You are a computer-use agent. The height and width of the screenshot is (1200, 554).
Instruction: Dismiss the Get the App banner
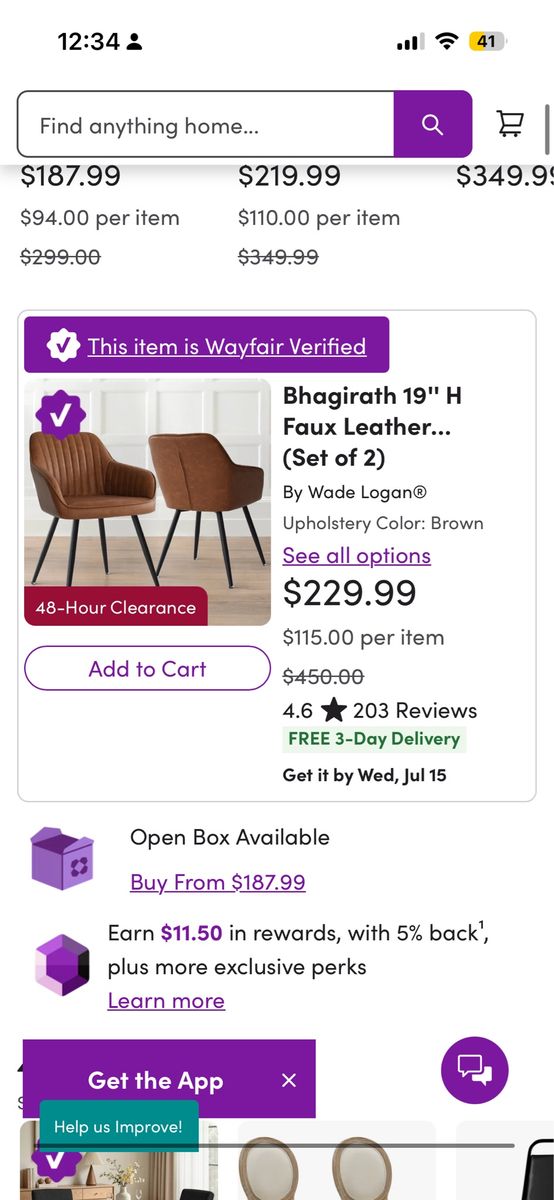click(289, 1080)
